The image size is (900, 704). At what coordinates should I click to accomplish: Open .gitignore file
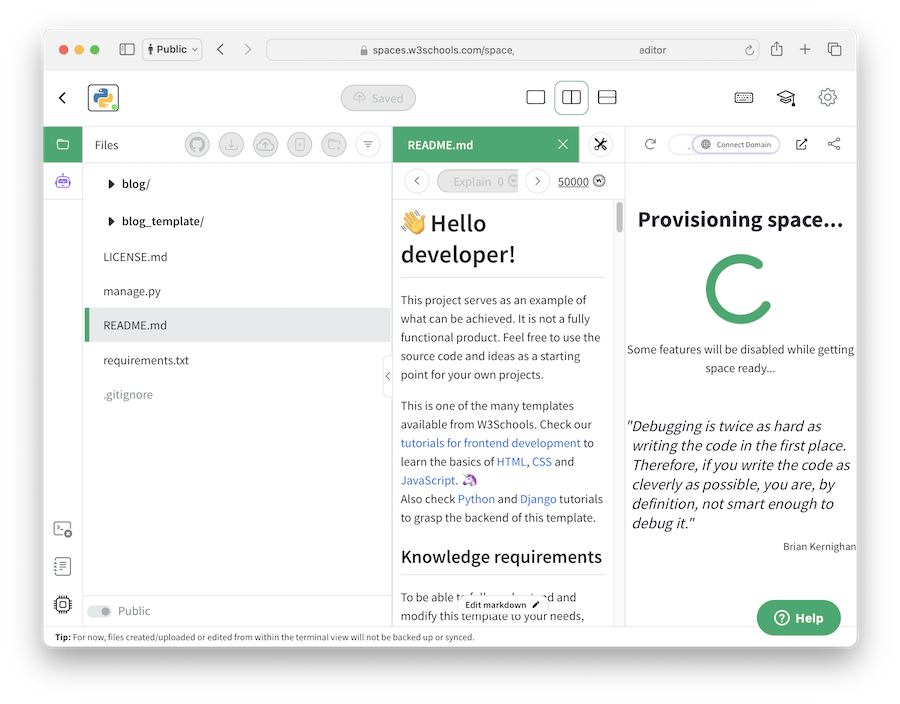coord(128,395)
